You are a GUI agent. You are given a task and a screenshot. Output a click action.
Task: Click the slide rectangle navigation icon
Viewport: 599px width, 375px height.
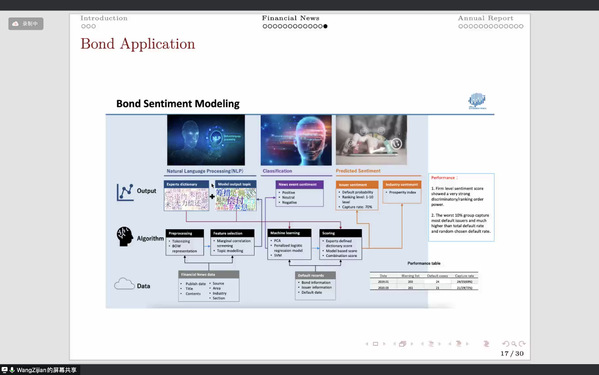[375, 344]
